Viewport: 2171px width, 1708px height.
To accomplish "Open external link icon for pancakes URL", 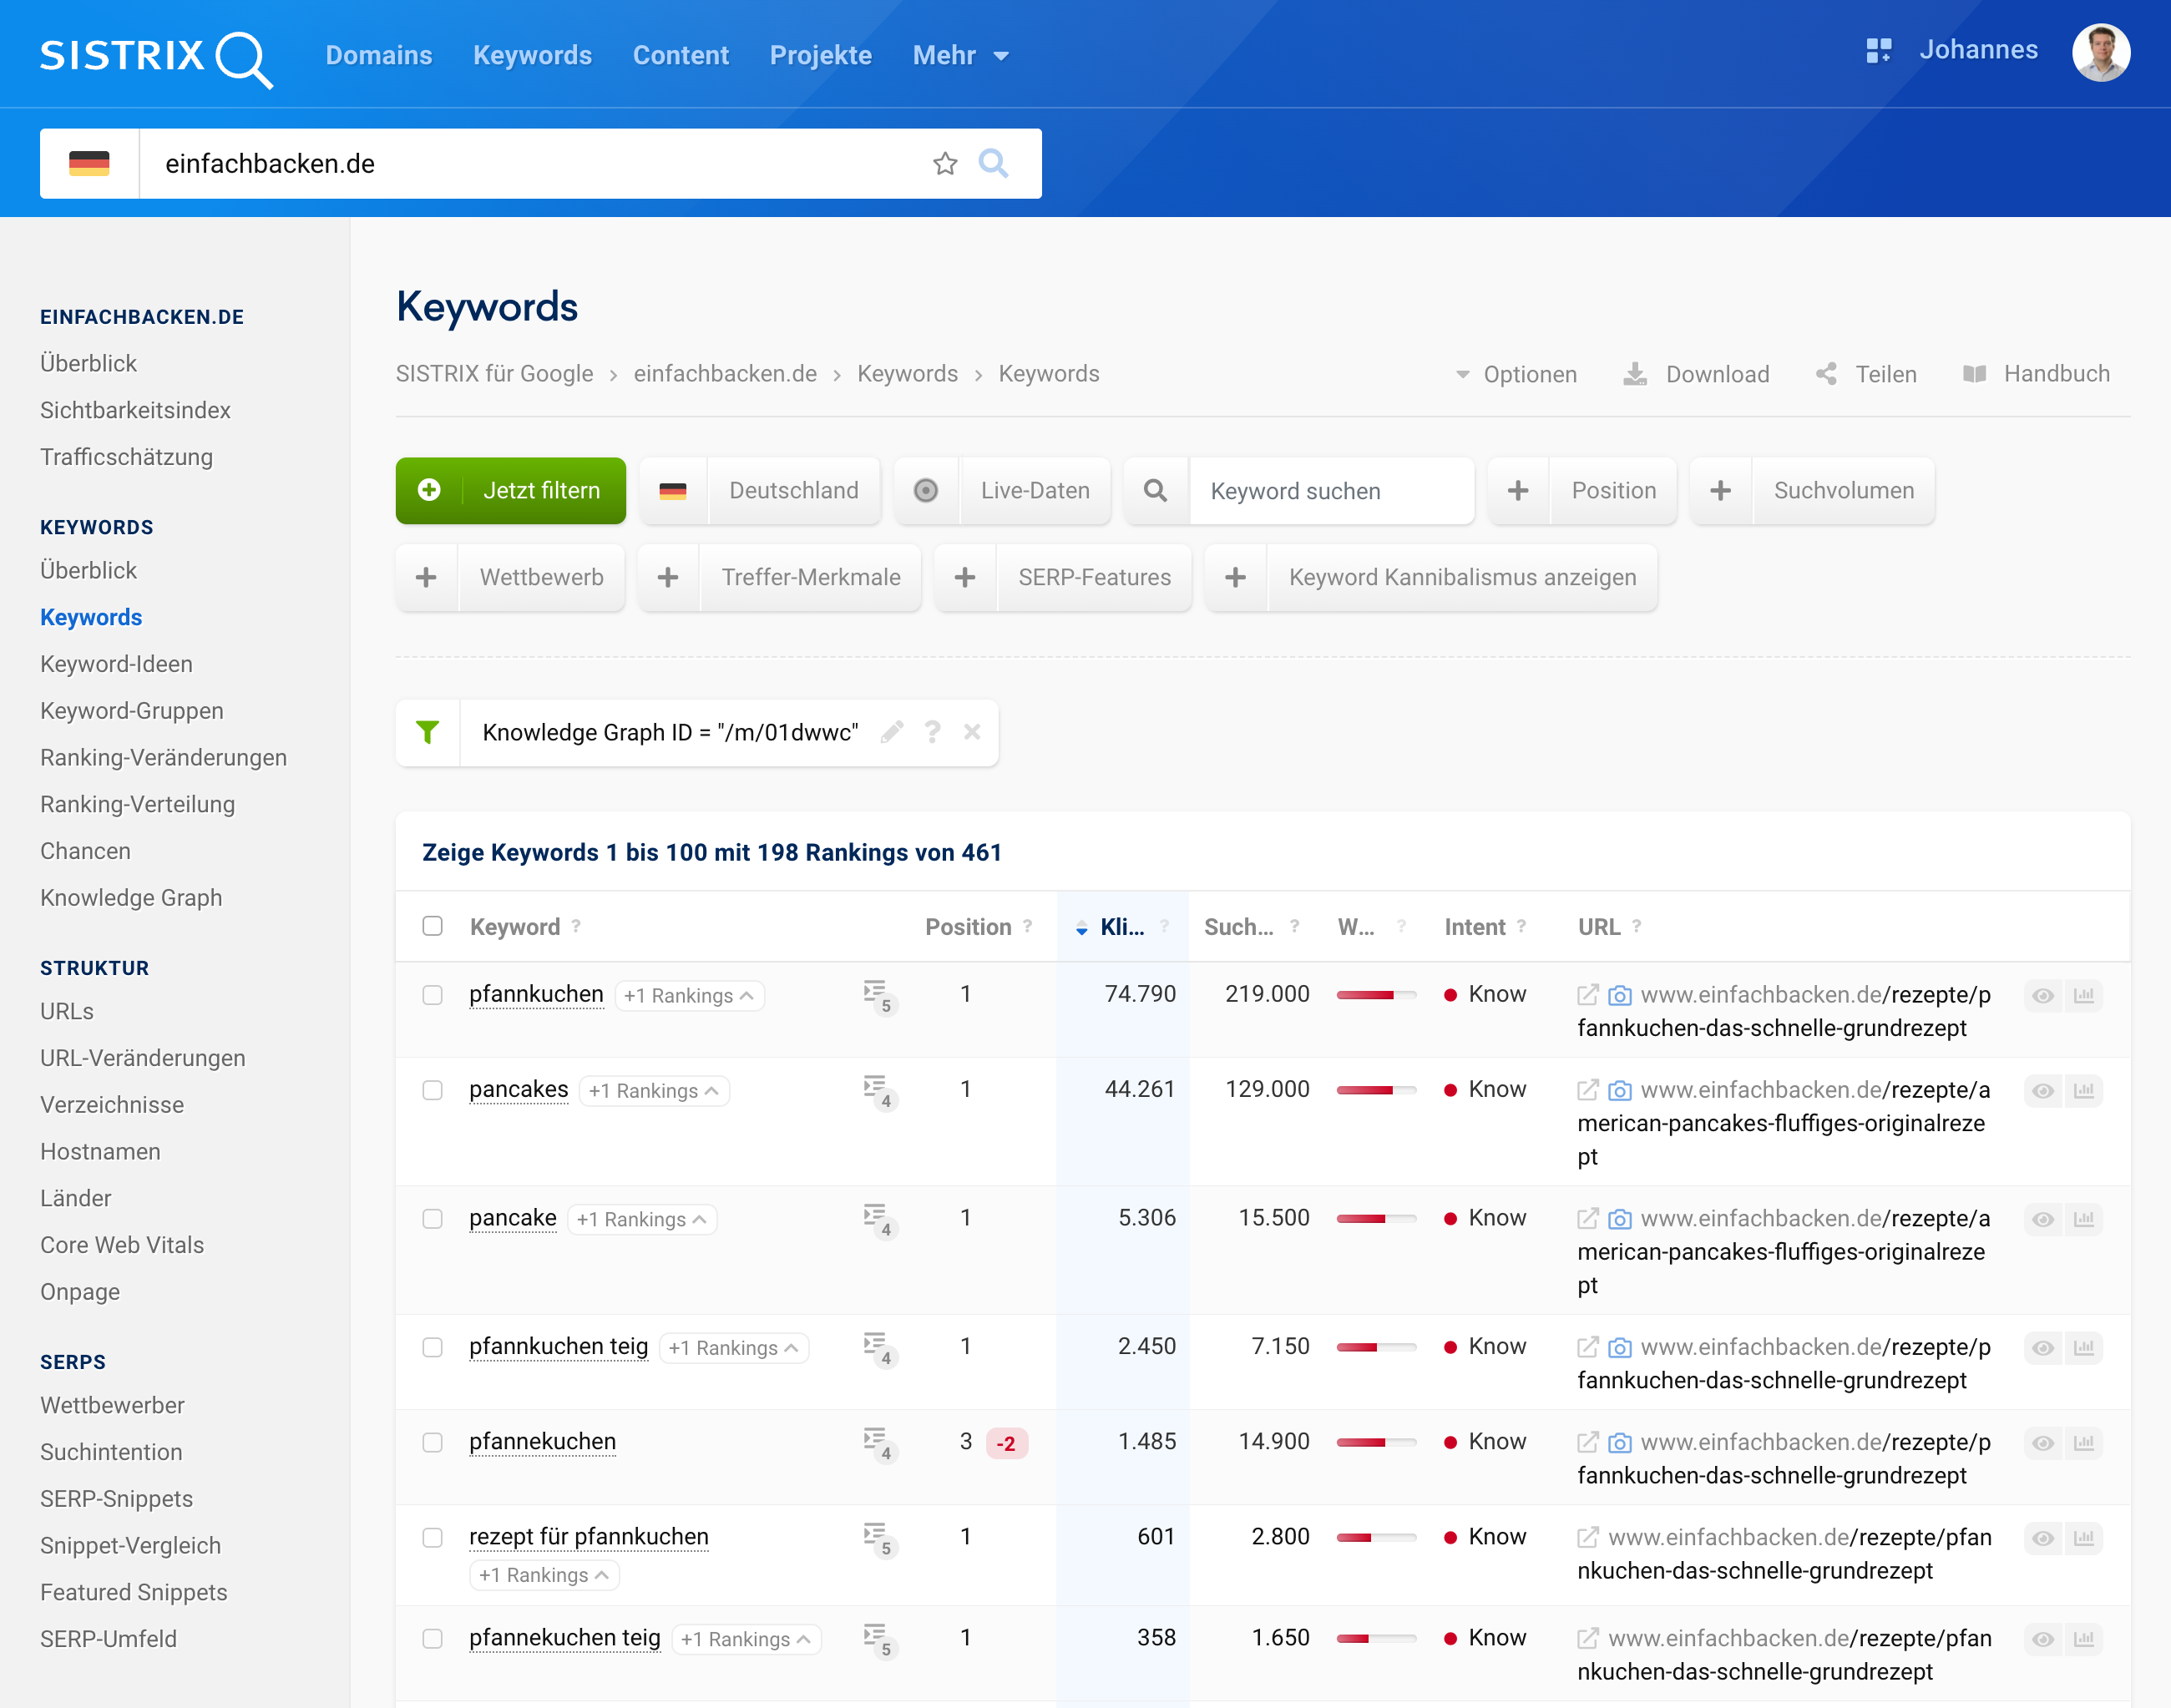I will point(1587,1090).
